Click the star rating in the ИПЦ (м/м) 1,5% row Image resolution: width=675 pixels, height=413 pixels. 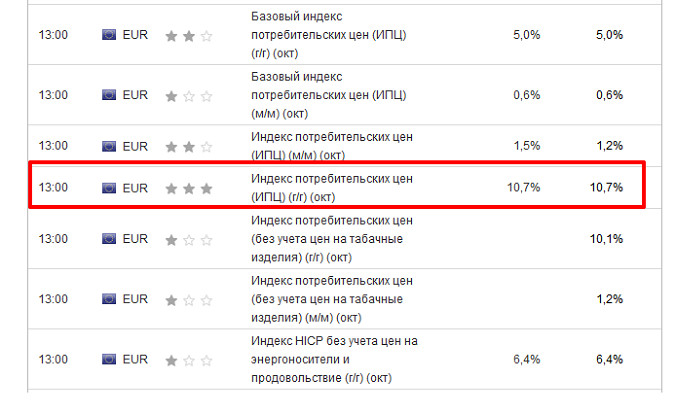pos(189,146)
